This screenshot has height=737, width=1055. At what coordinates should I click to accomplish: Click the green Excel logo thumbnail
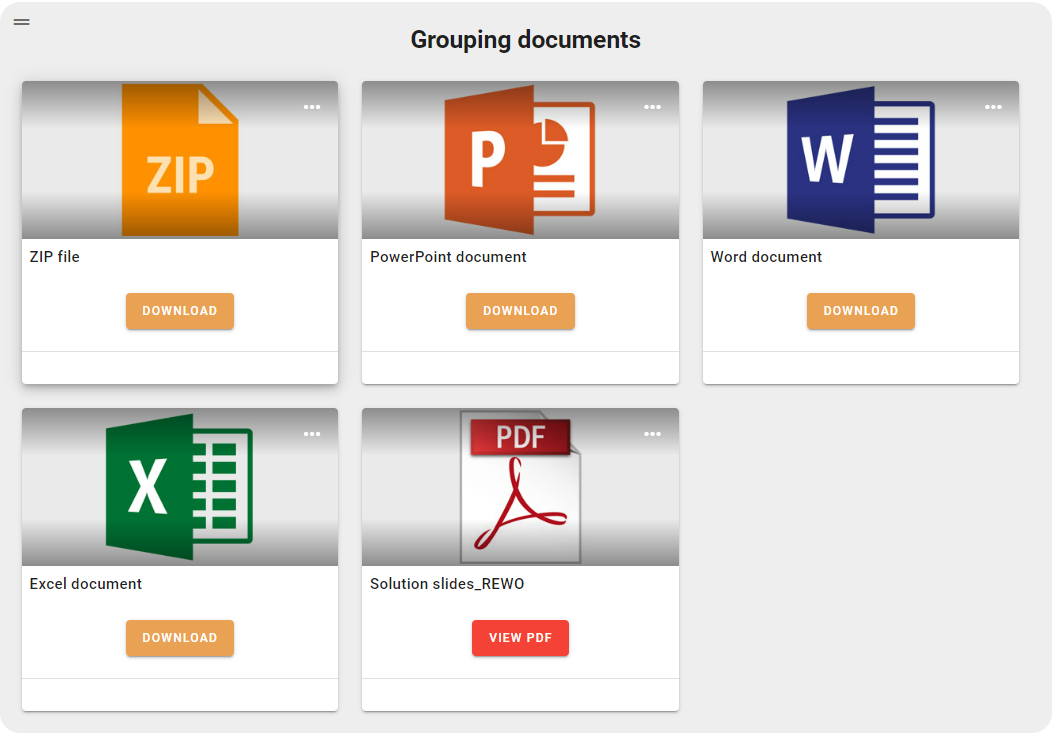coord(179,487)
